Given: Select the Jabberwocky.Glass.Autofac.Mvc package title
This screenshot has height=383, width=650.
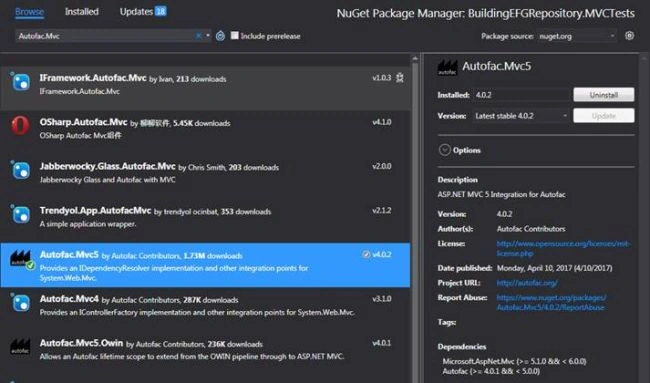Looking at the screenshot, I should click(107, 167).
